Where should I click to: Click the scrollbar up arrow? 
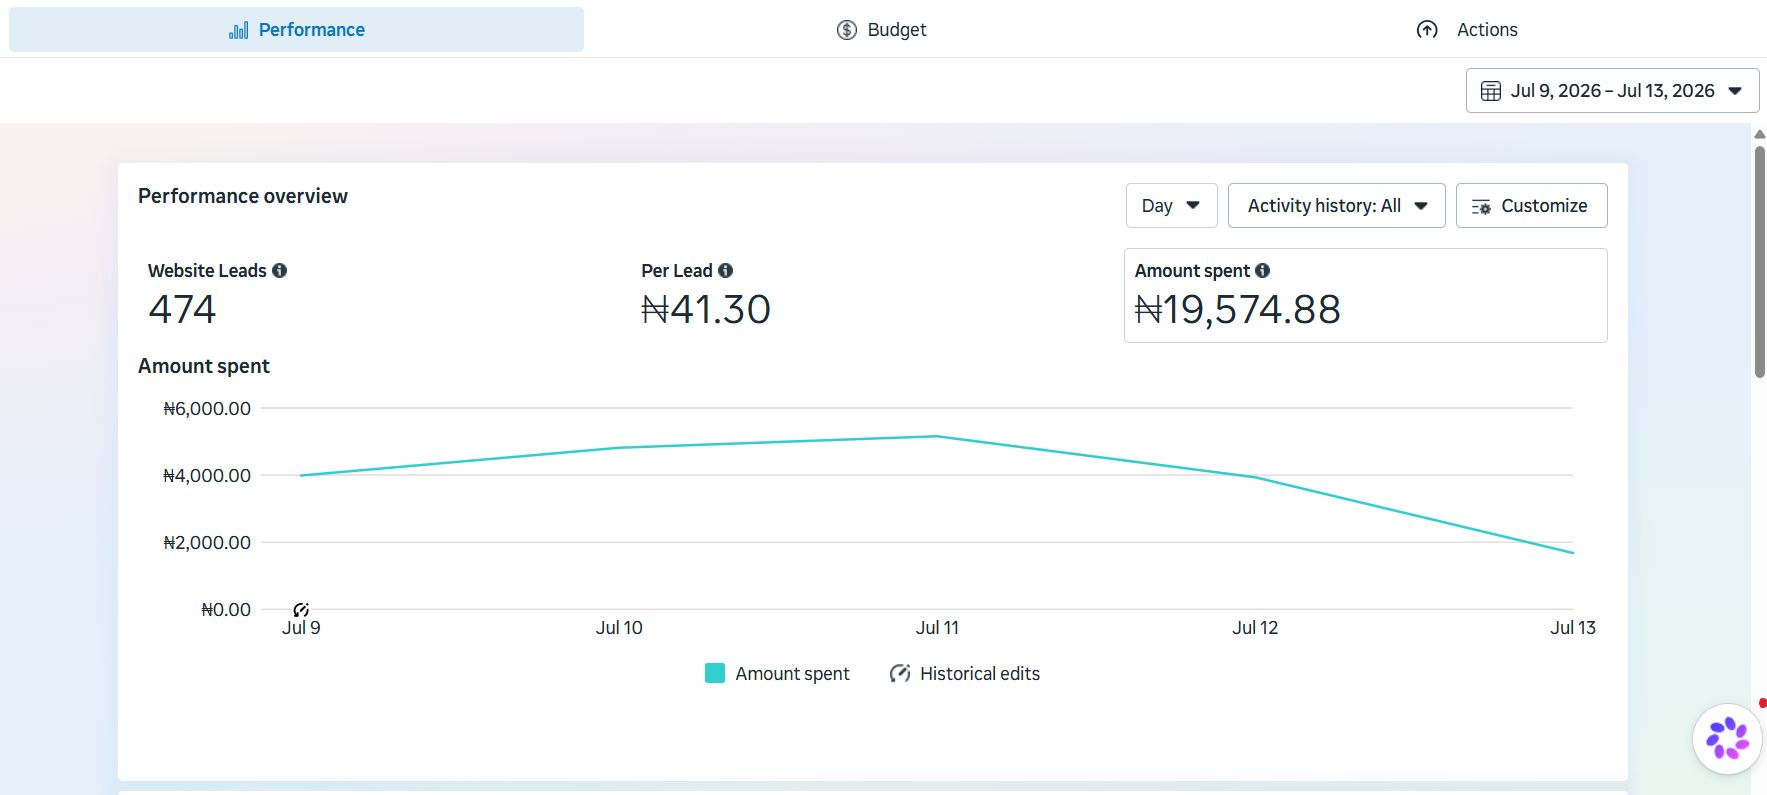tap(1759, 134)
